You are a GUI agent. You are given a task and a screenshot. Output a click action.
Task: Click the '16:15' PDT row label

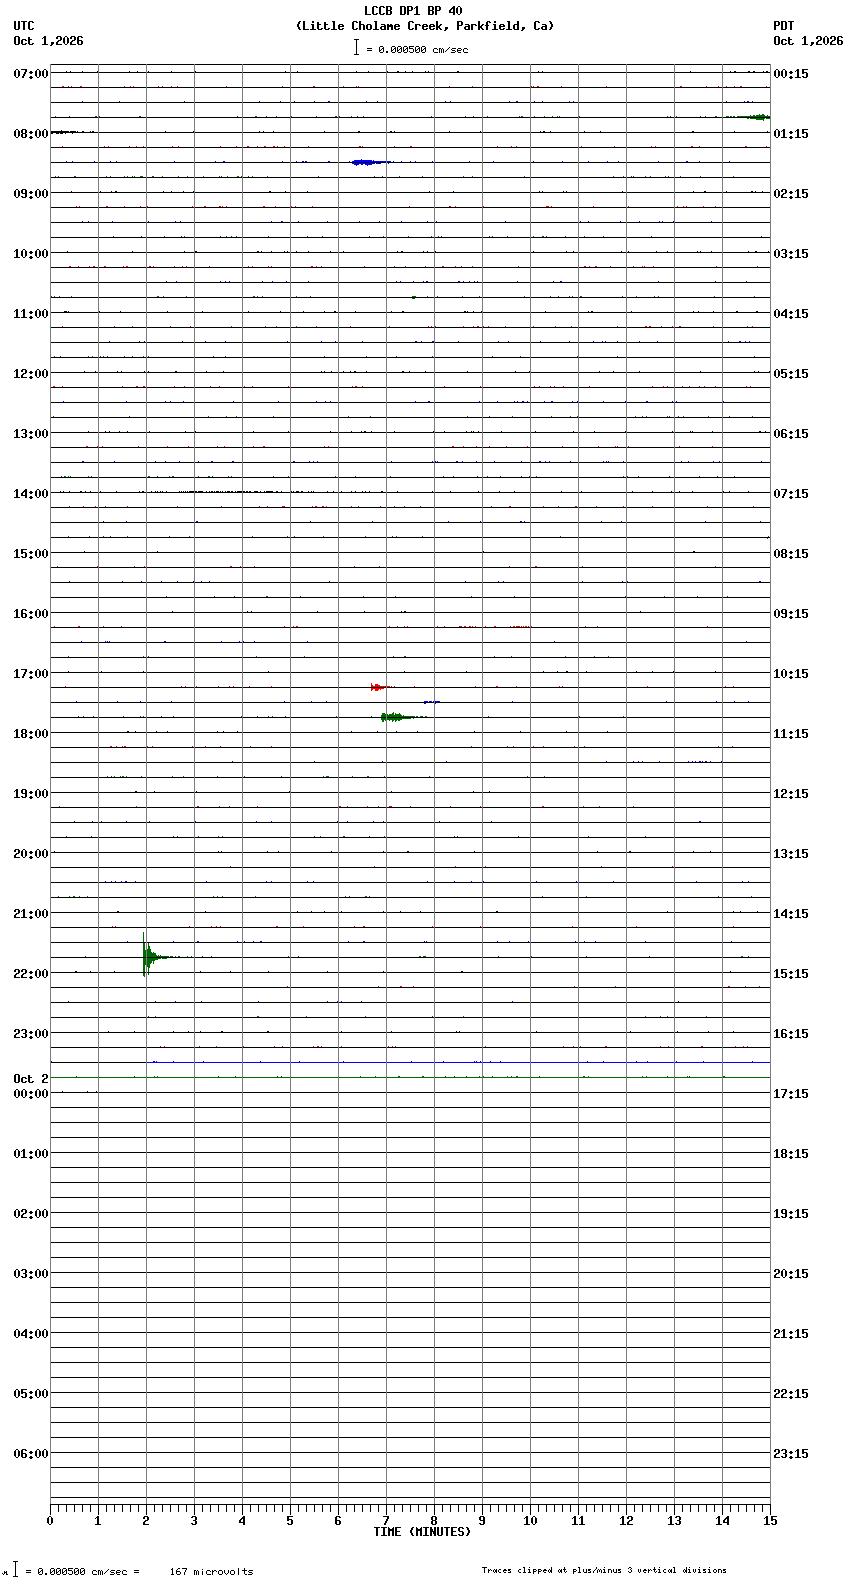tap(791, 1034)
